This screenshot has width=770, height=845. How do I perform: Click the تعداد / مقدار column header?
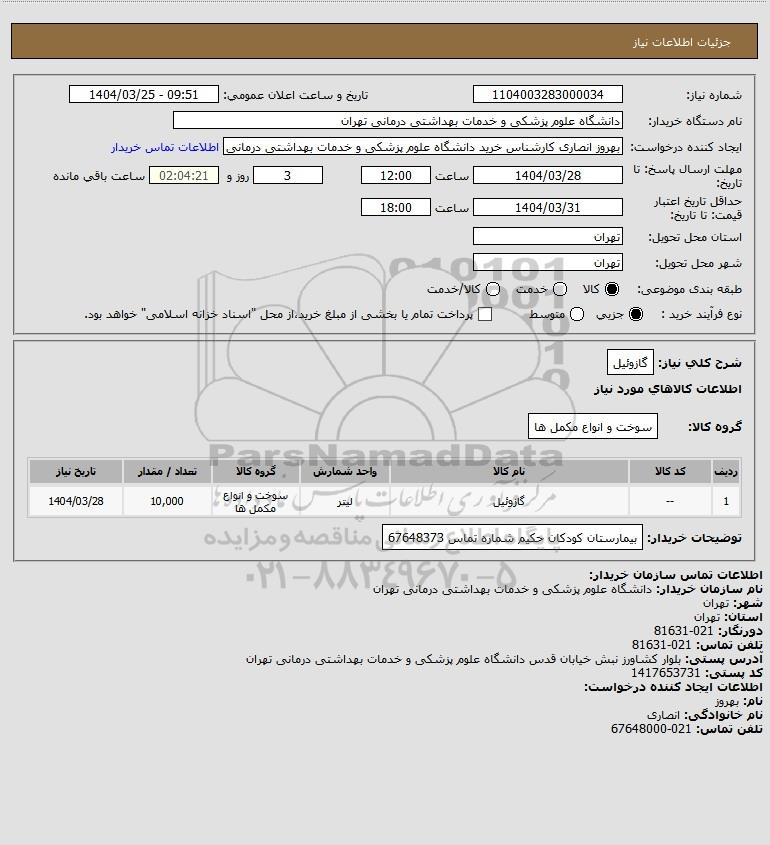(x=167, y=472)
